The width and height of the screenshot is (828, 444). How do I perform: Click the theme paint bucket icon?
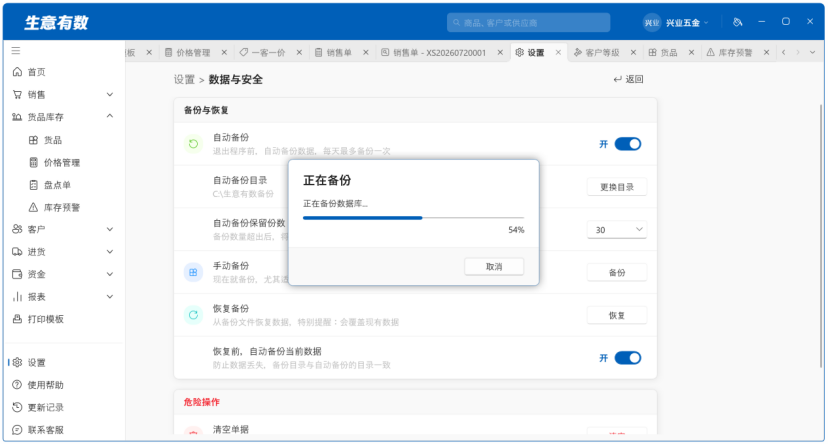738,22
